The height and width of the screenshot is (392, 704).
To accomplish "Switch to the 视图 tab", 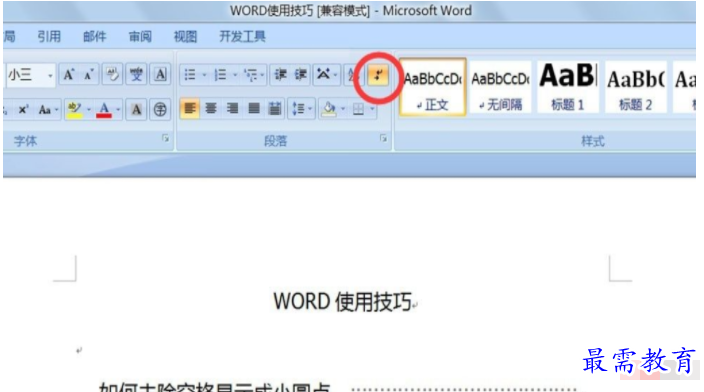I will (185, 36).
